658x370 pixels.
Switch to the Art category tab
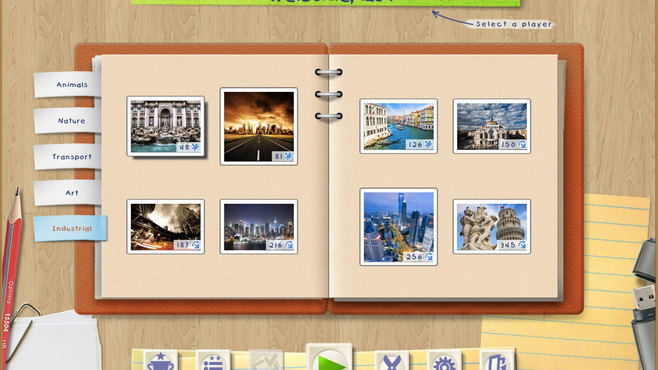pos(68,193)
